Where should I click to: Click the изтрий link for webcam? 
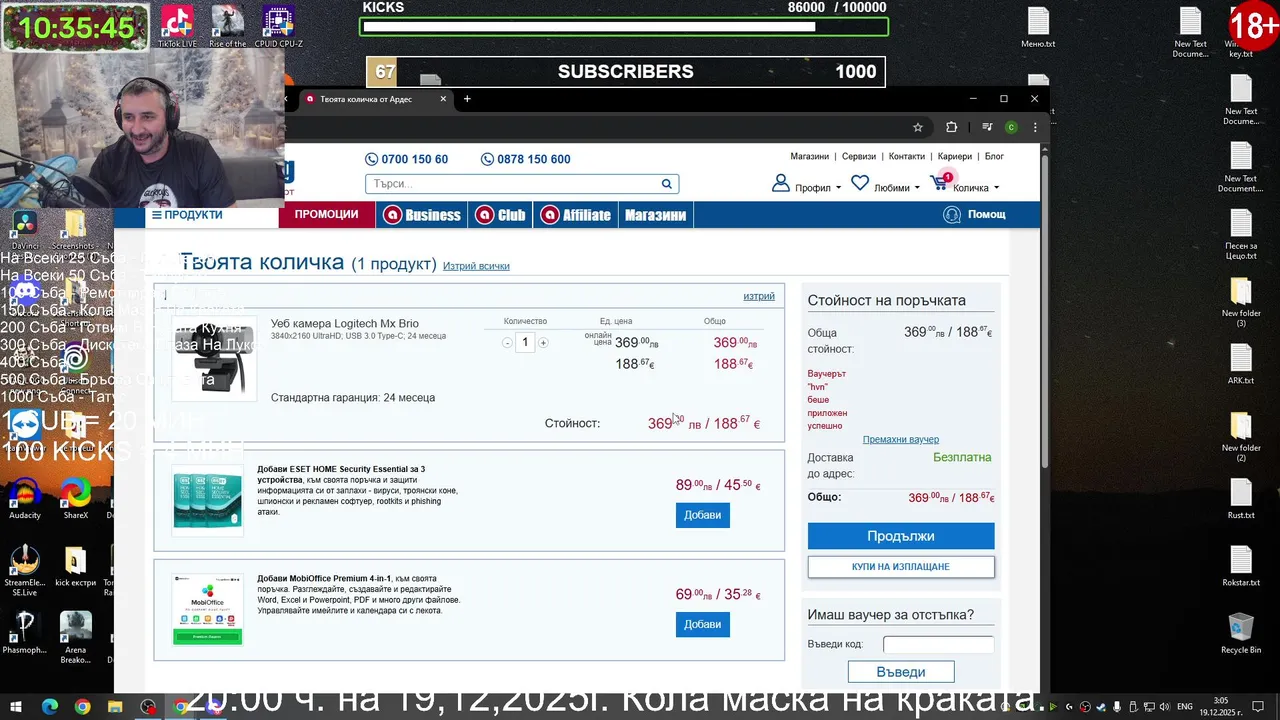pos(759,296)
